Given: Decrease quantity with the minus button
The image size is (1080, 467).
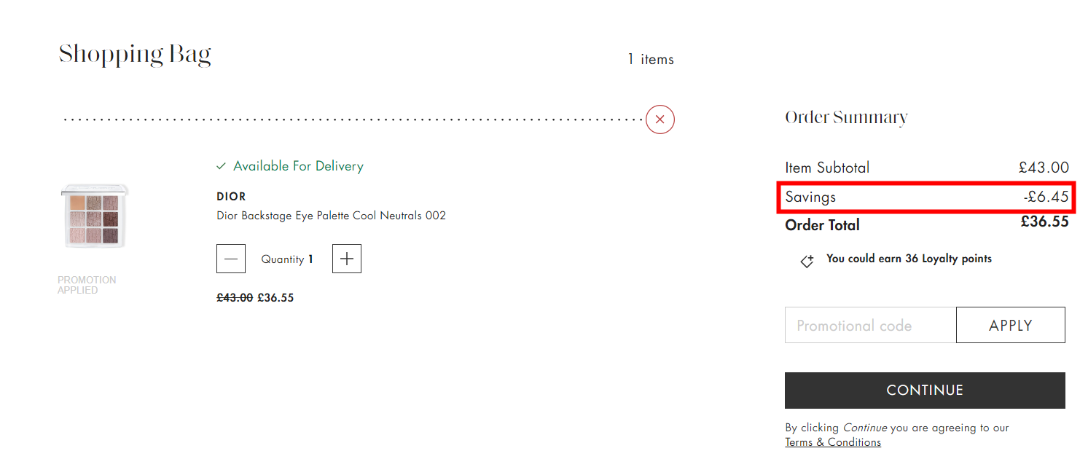Looking at the screenshot, I should click(x=231, y=259).
